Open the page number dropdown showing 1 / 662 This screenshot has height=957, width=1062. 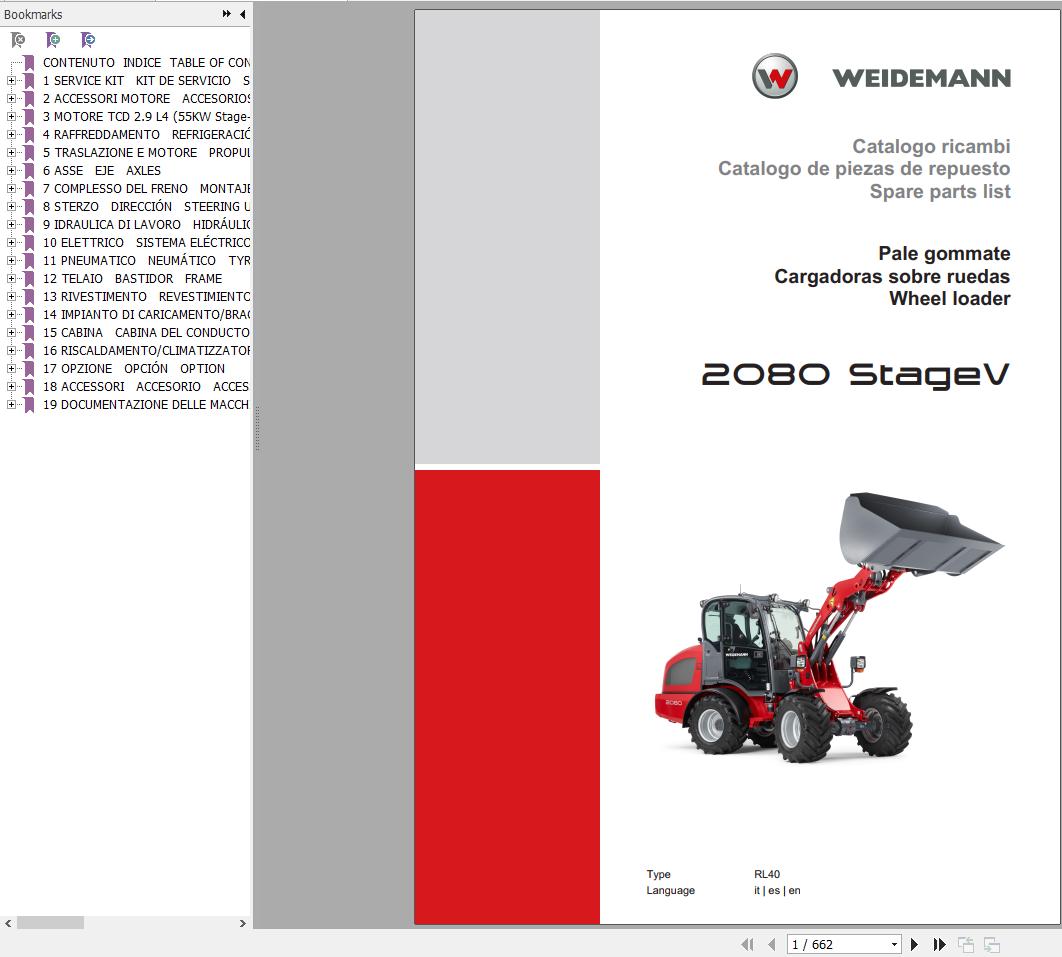894,944
